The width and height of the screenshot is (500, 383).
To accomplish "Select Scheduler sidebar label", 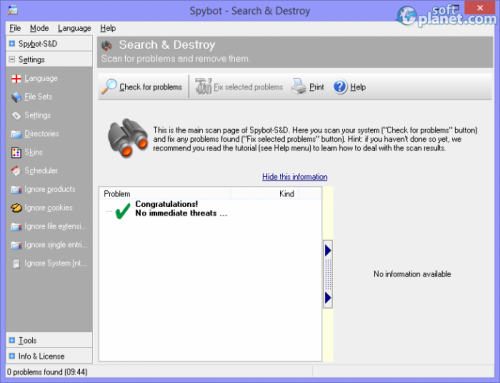I will [41, 171].
